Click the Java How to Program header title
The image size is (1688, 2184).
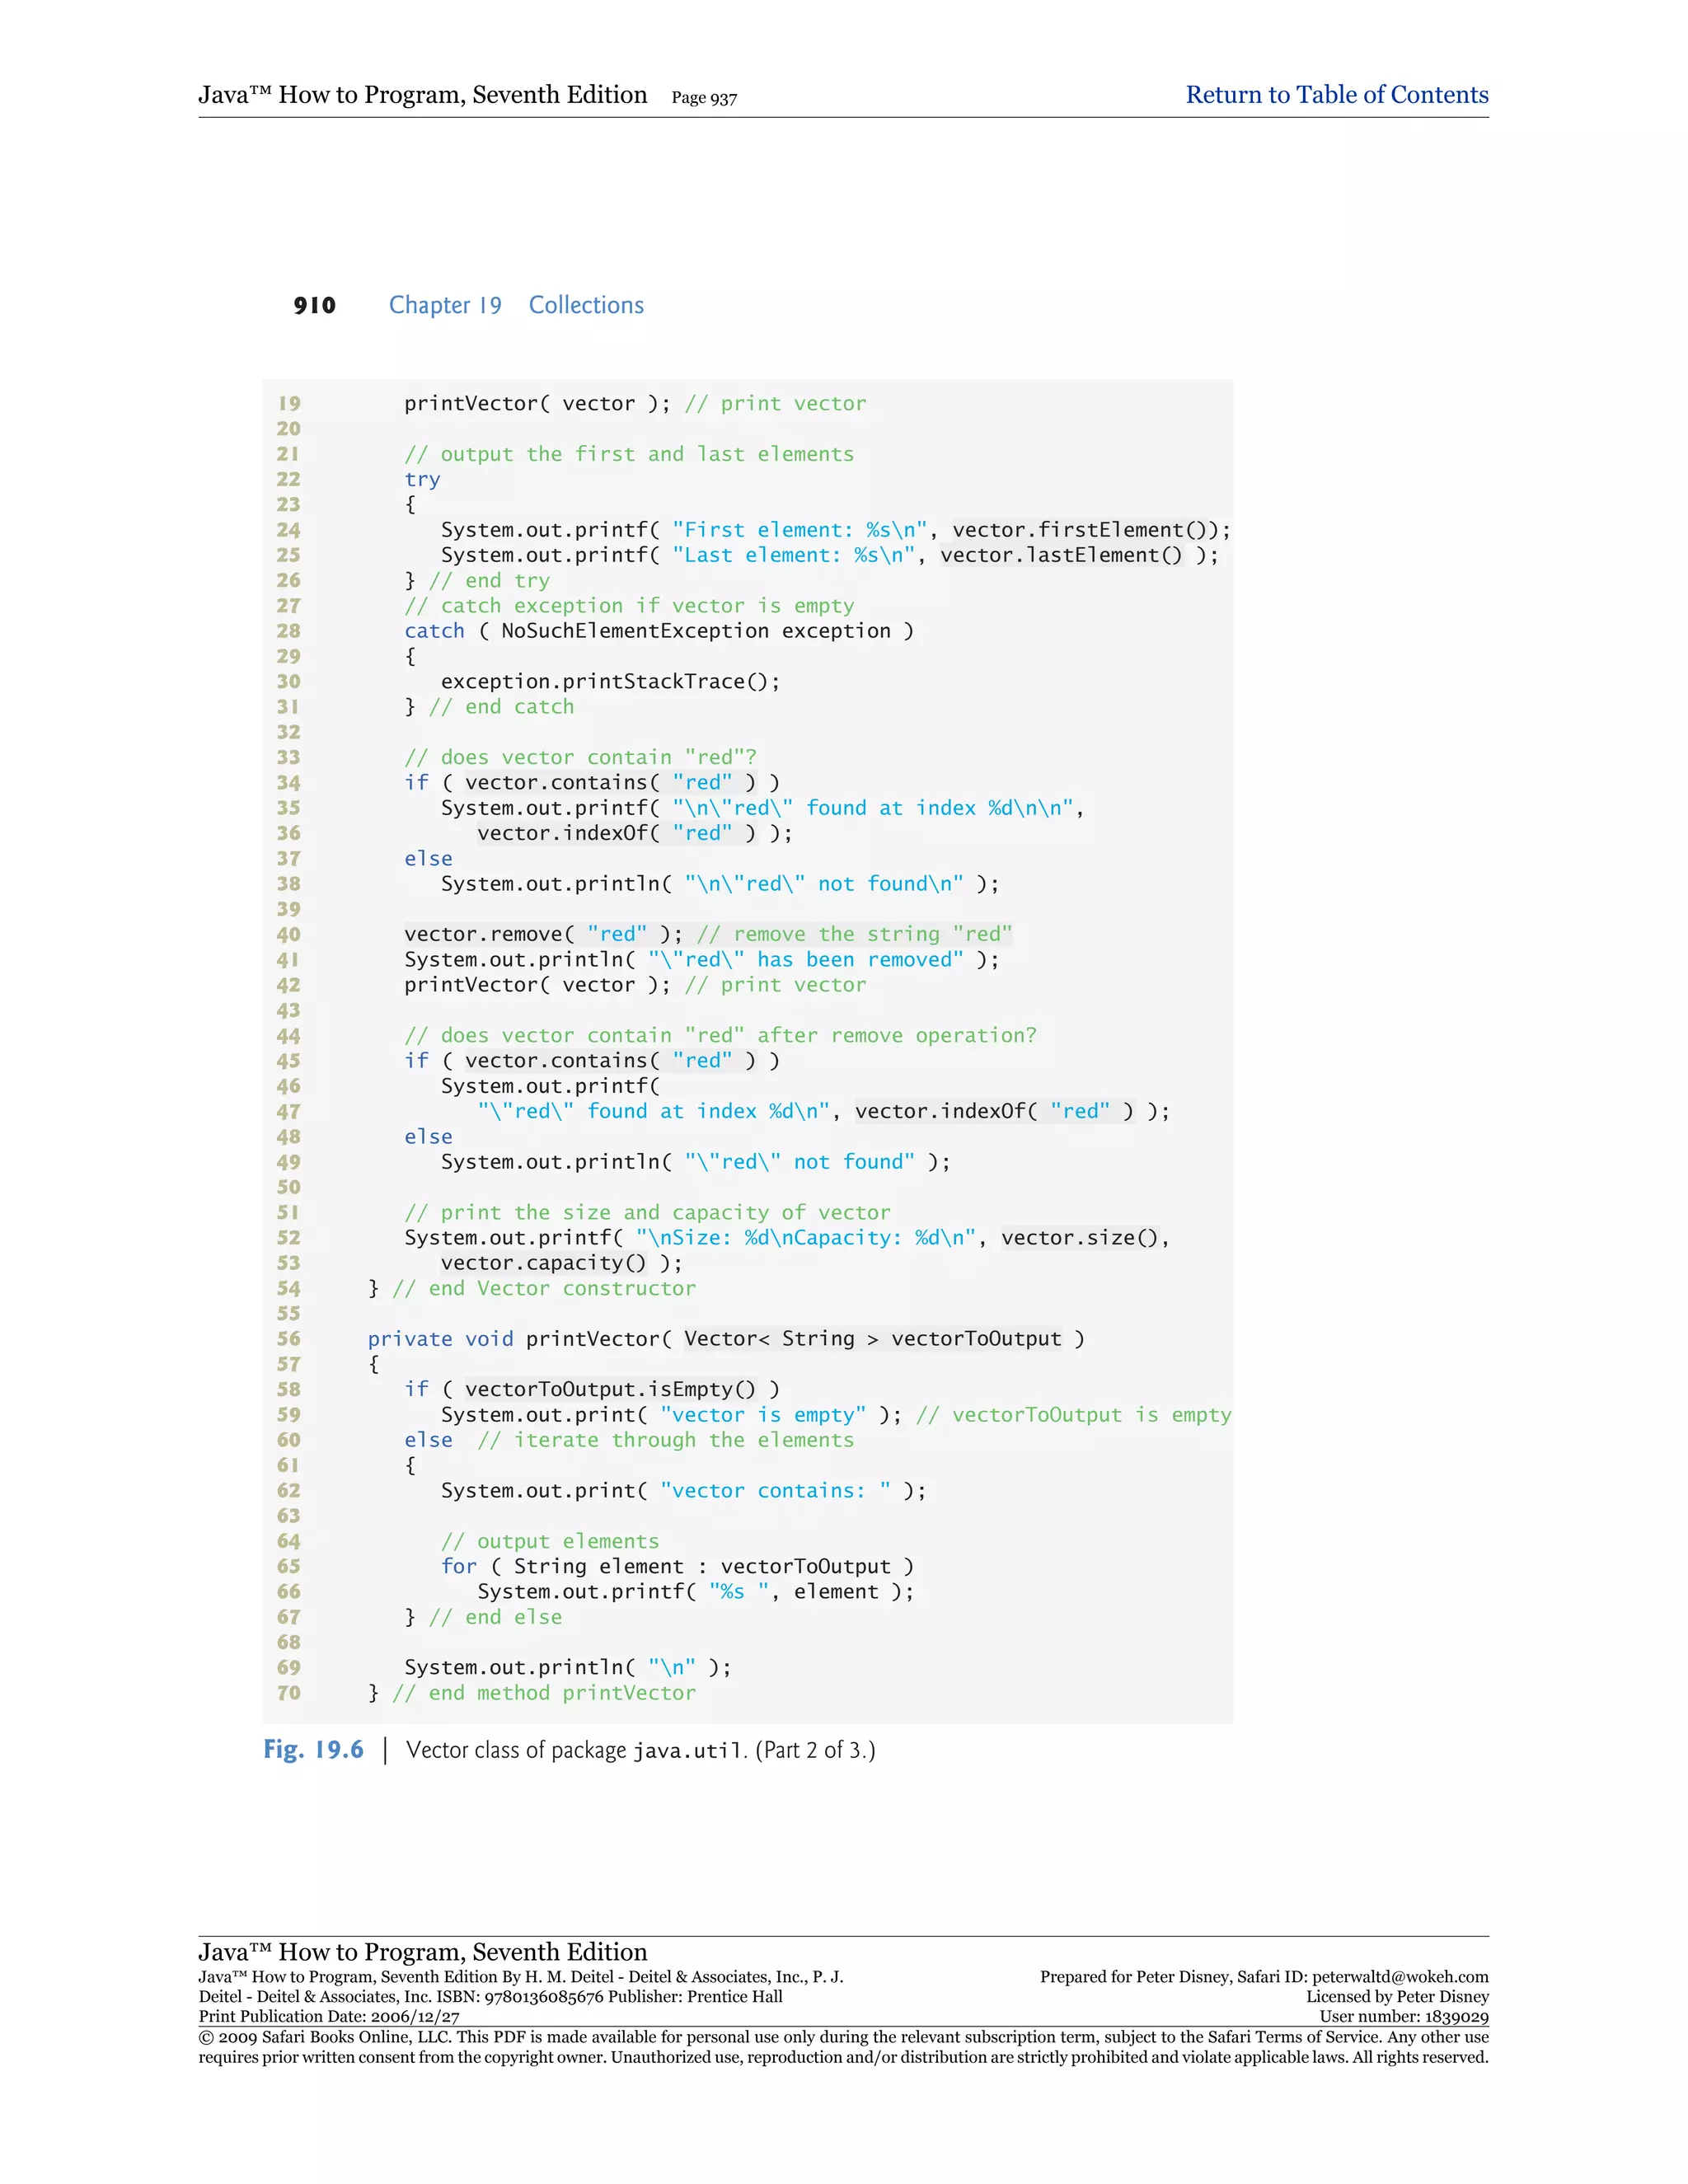(422, 95)
